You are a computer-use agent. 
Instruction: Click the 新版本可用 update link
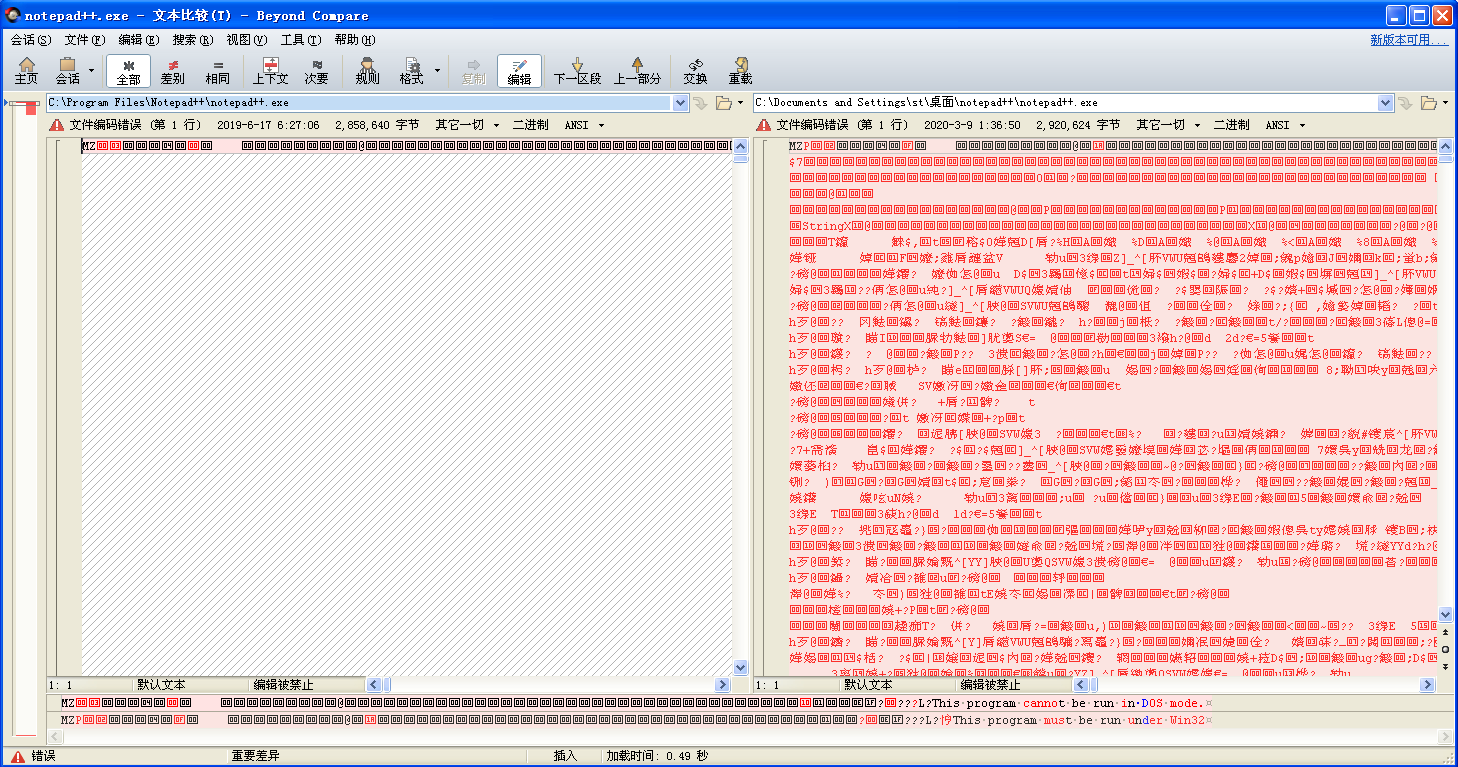point(1408,40)
